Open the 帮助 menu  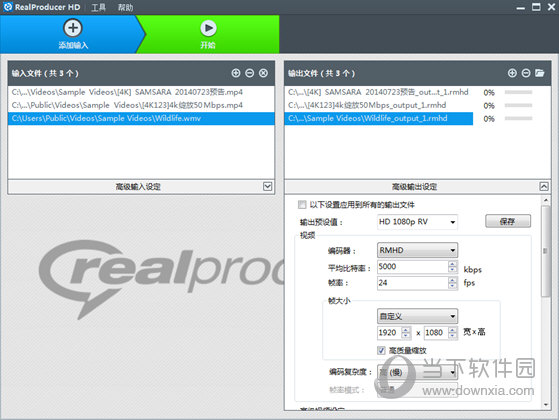coord(125,7)
